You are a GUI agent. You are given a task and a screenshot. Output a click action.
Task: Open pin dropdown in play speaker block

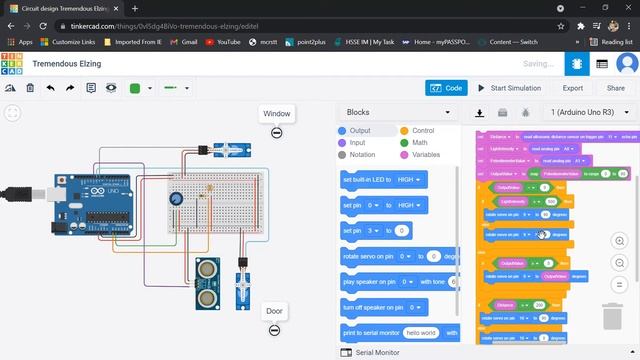408,282
